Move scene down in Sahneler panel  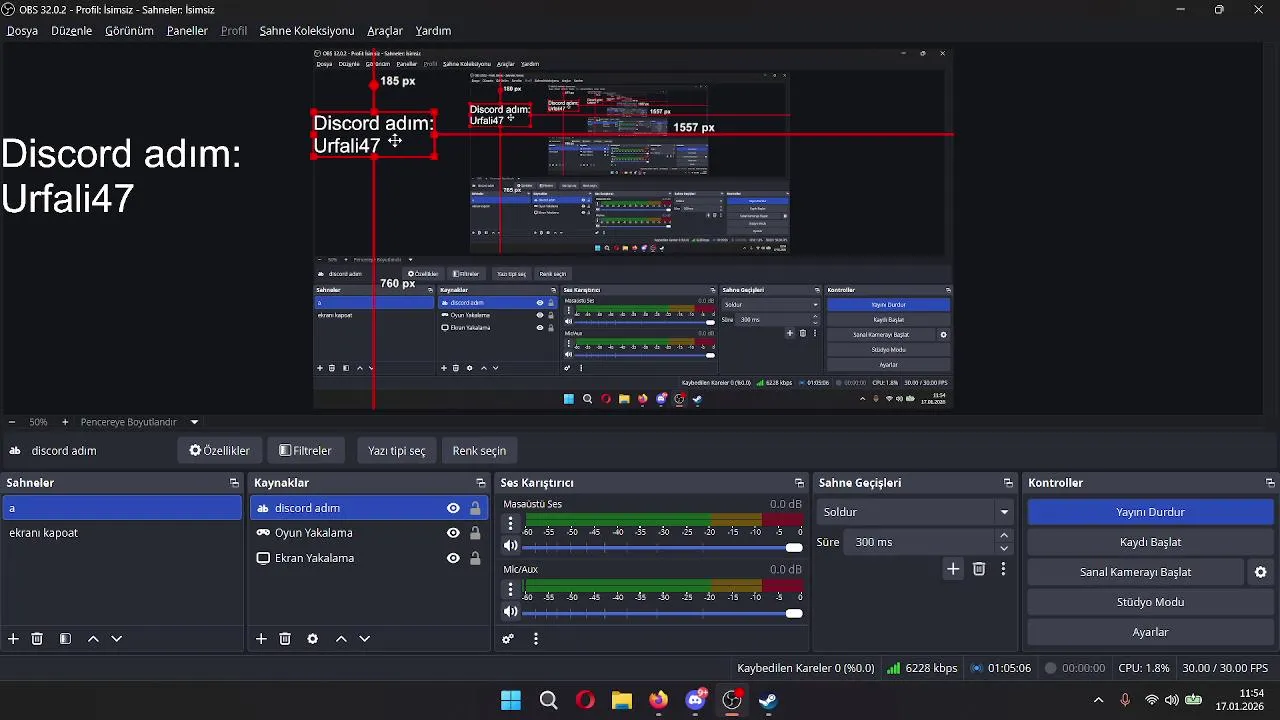tap(116, 638)
